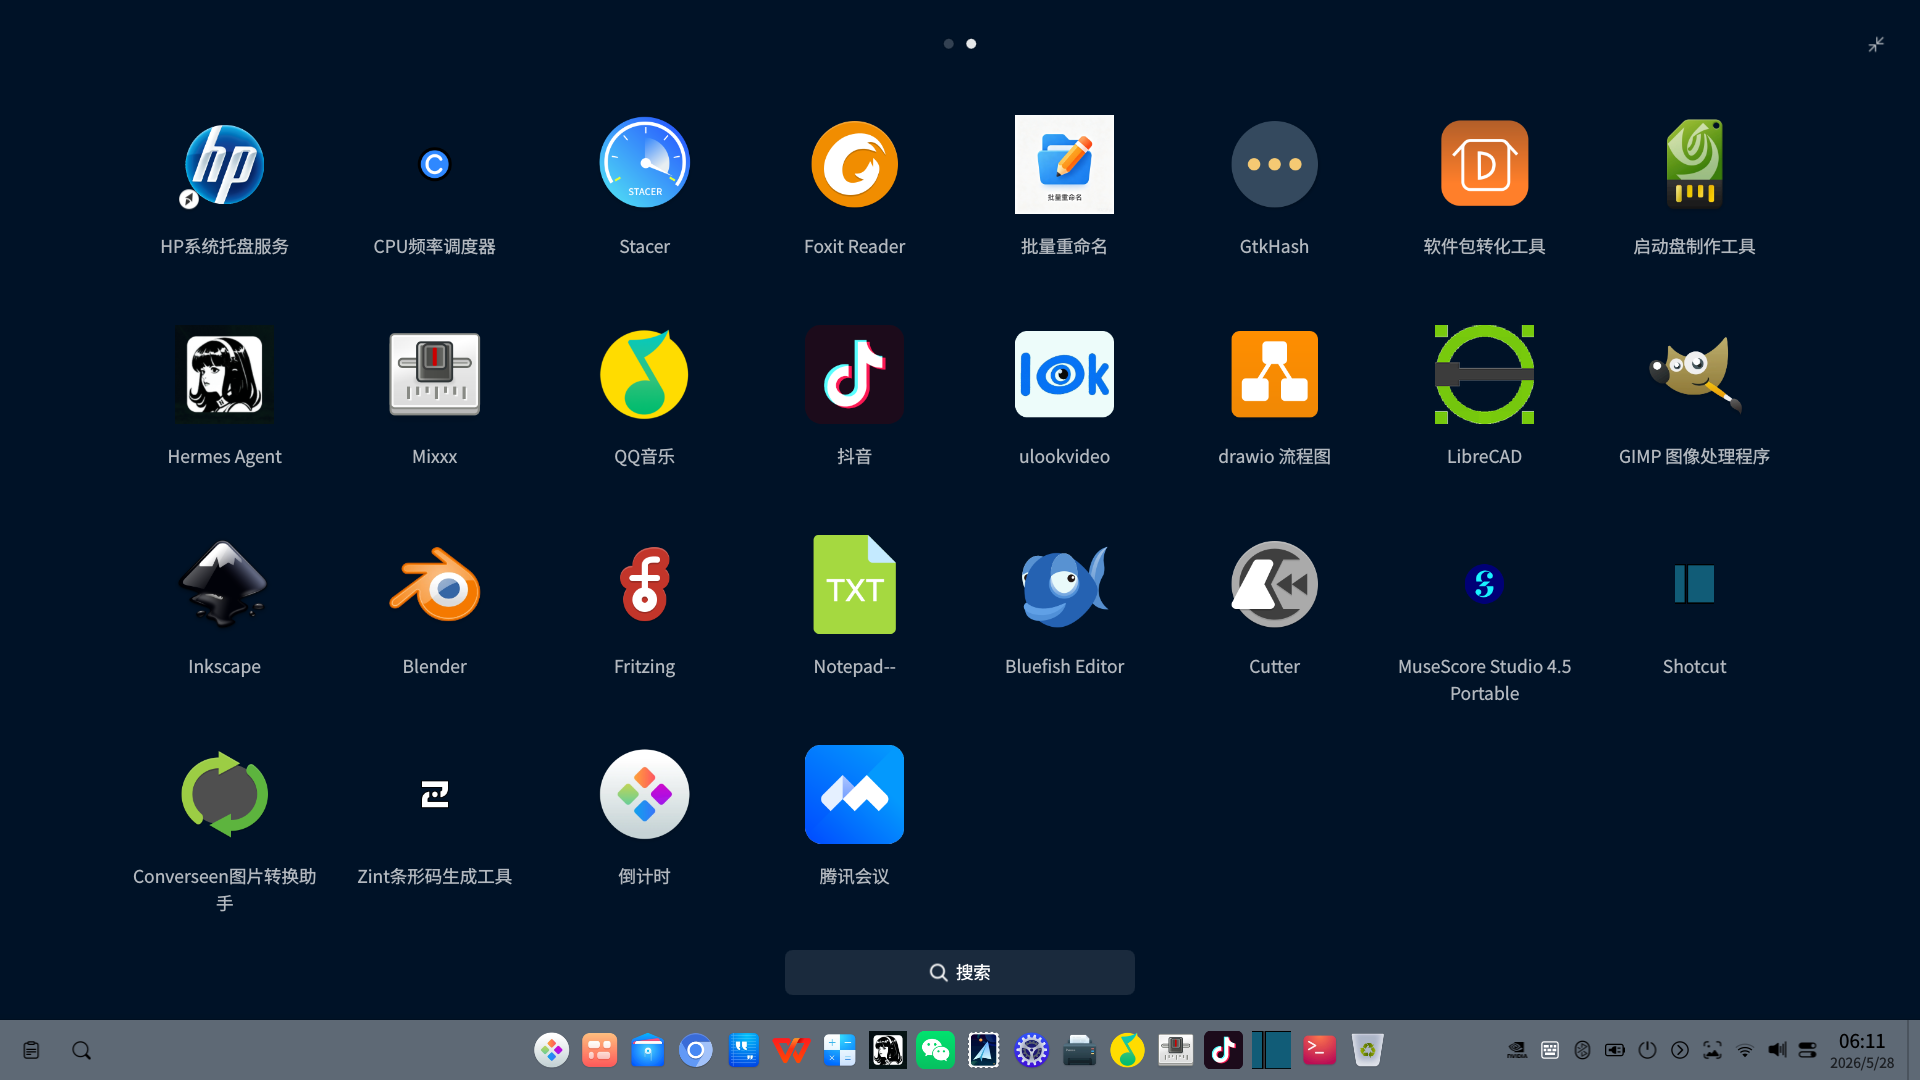Viewport: 1920px width, 1080px height.
Task: Open the paper-plane stamp dock app
Action: tap(983, 1050)
